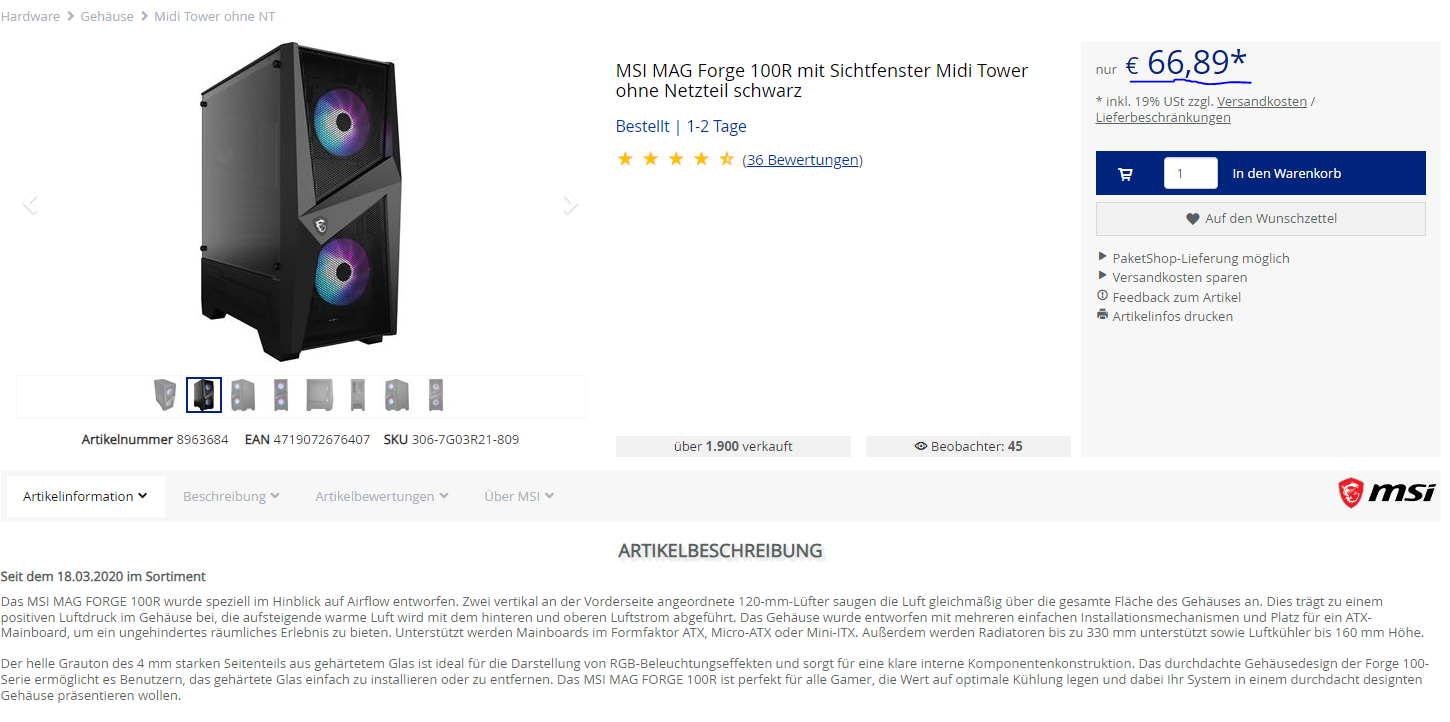Click the eye icon next to Beobachter
The image size is (1450, 722).
click(x=921, y=447)
